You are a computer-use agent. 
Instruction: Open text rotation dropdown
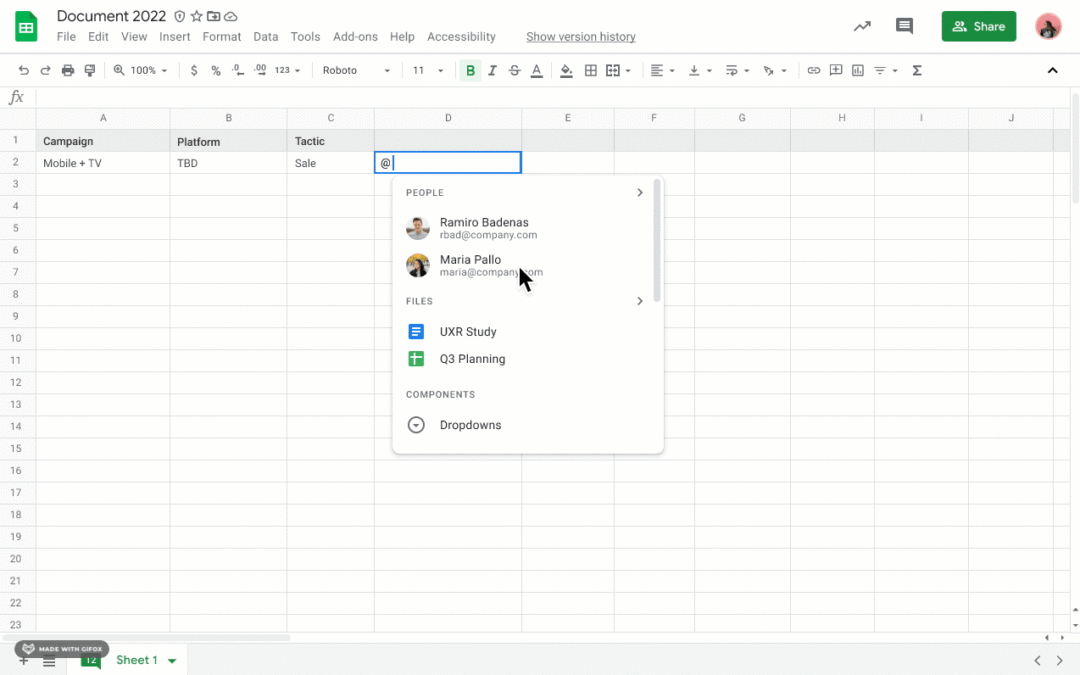pos(774,70)
